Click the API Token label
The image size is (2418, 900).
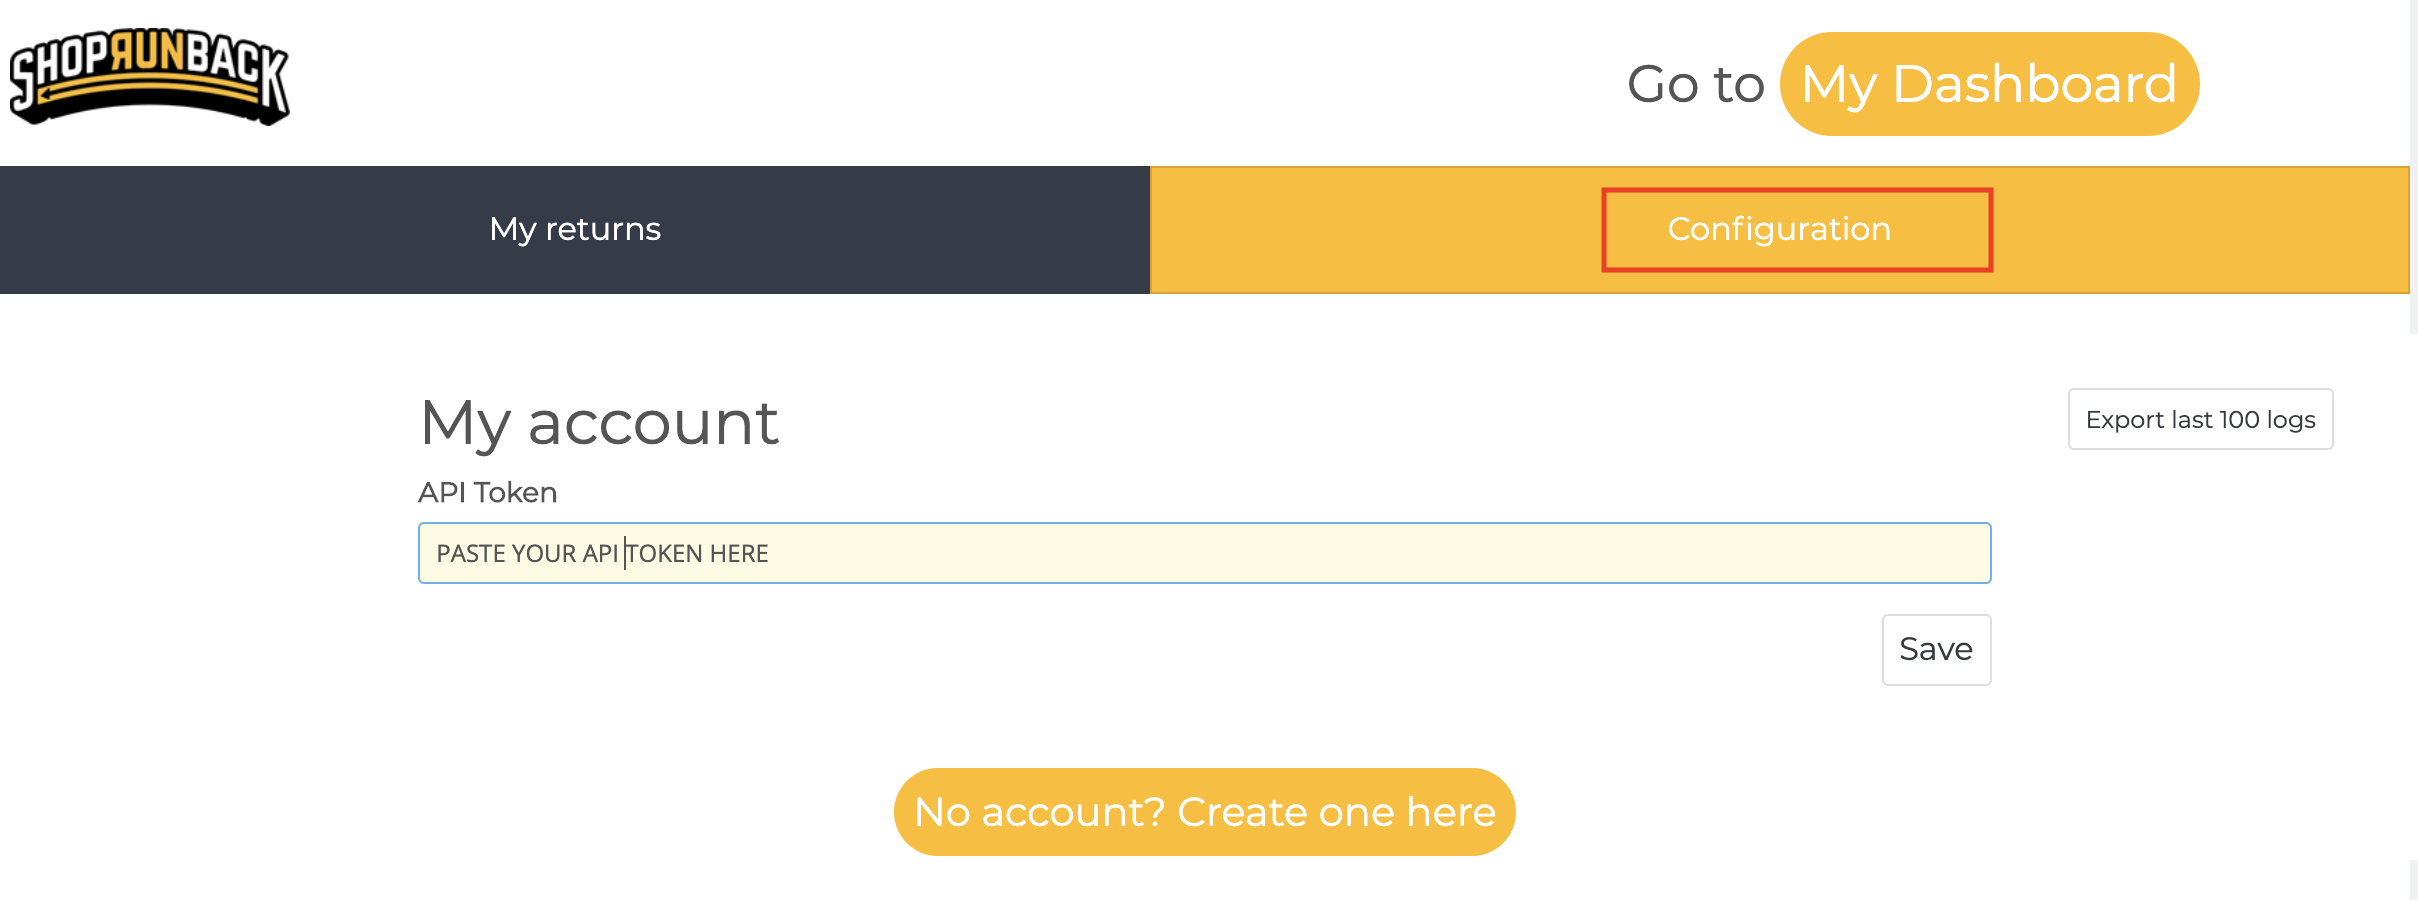point(487,492)
